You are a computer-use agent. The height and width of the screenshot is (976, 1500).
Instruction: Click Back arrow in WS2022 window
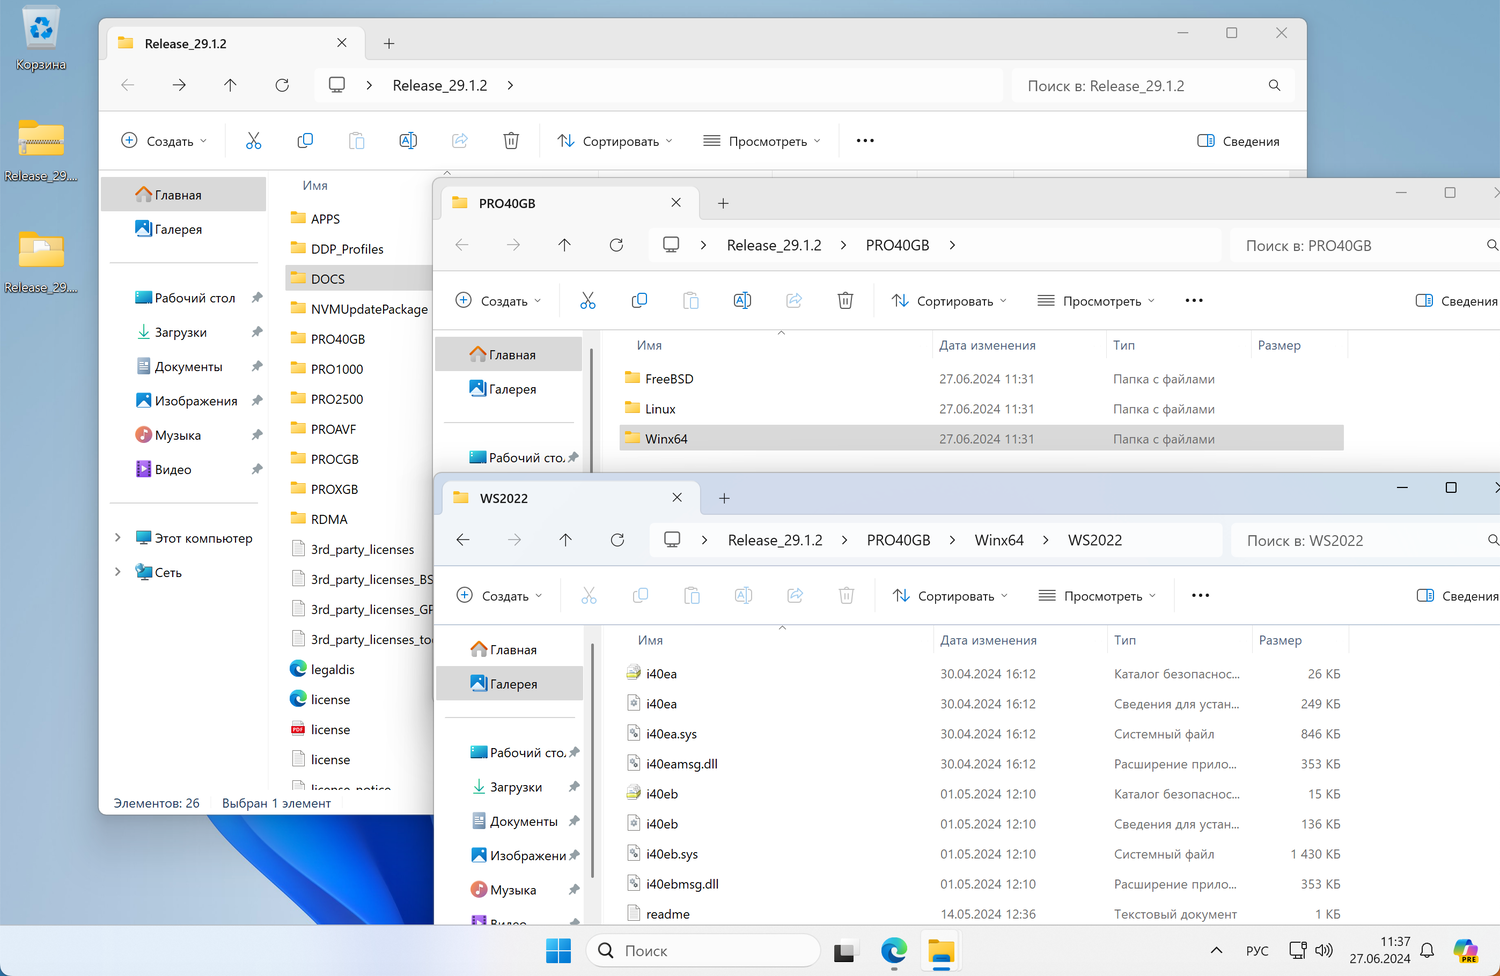click(463, 540)
